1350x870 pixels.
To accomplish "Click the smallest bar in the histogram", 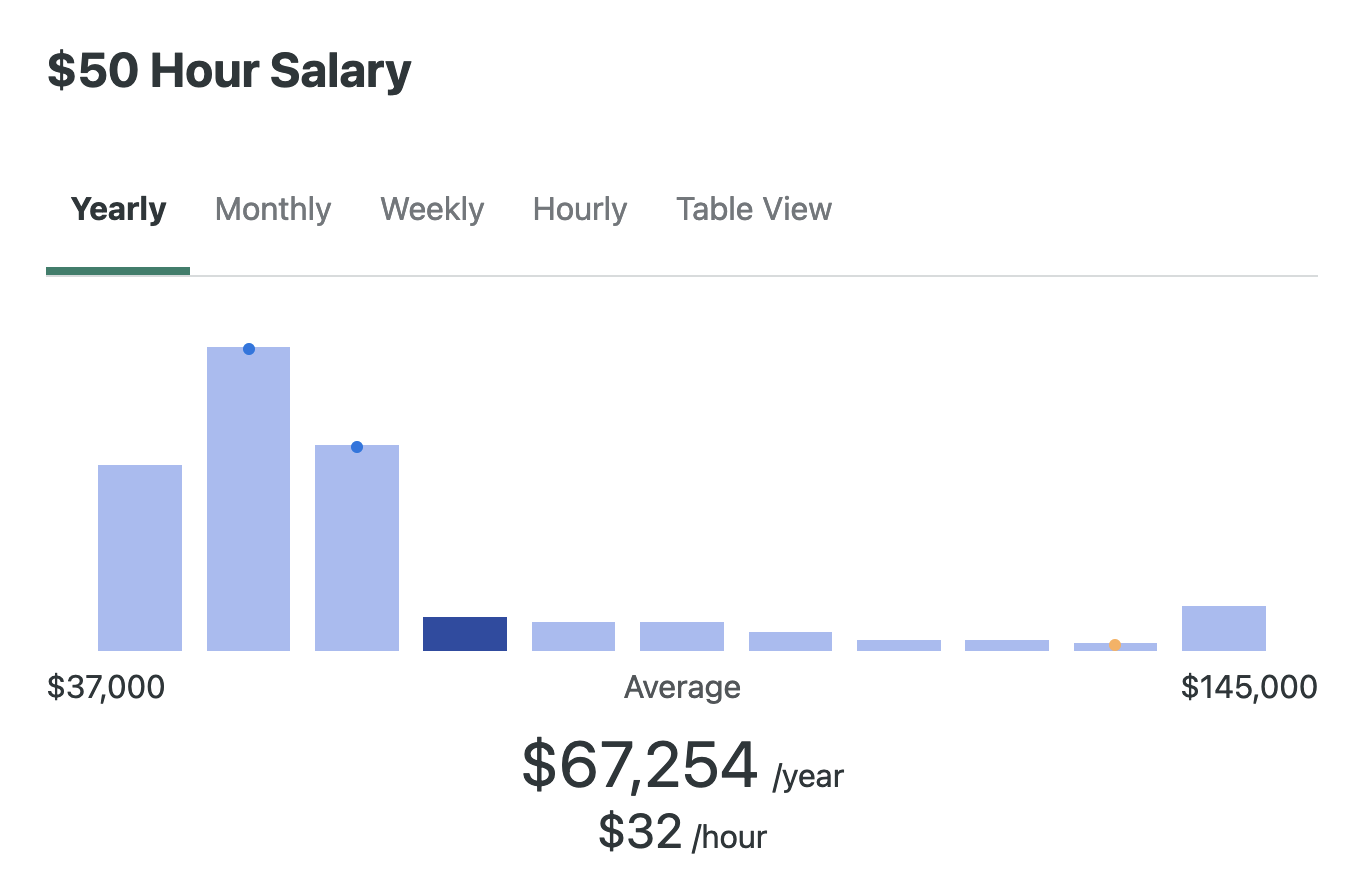I will tap(1114, 648).
